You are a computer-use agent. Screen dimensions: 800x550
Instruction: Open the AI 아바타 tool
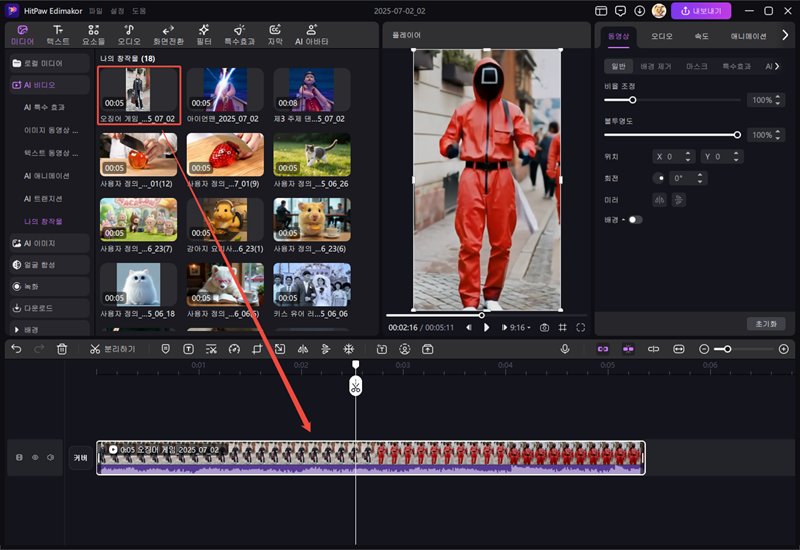click(x=311, y=35)
